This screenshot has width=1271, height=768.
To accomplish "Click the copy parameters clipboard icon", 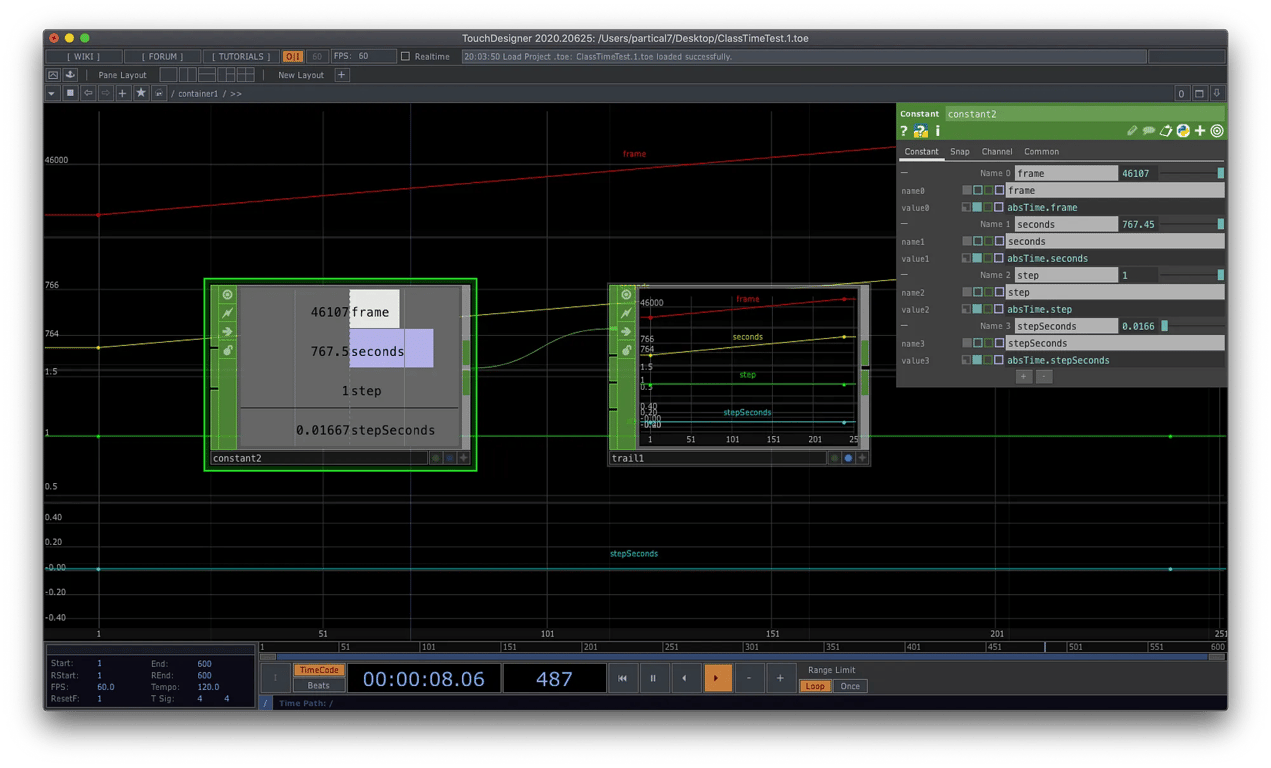I will pyautogui.click(x=1165, y=131).
